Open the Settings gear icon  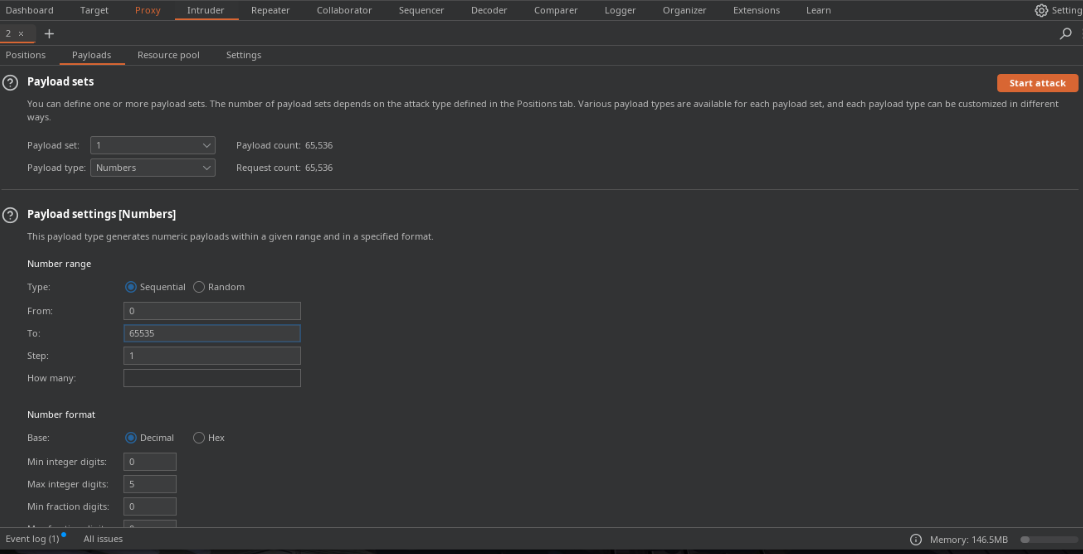coord(1041,10)
